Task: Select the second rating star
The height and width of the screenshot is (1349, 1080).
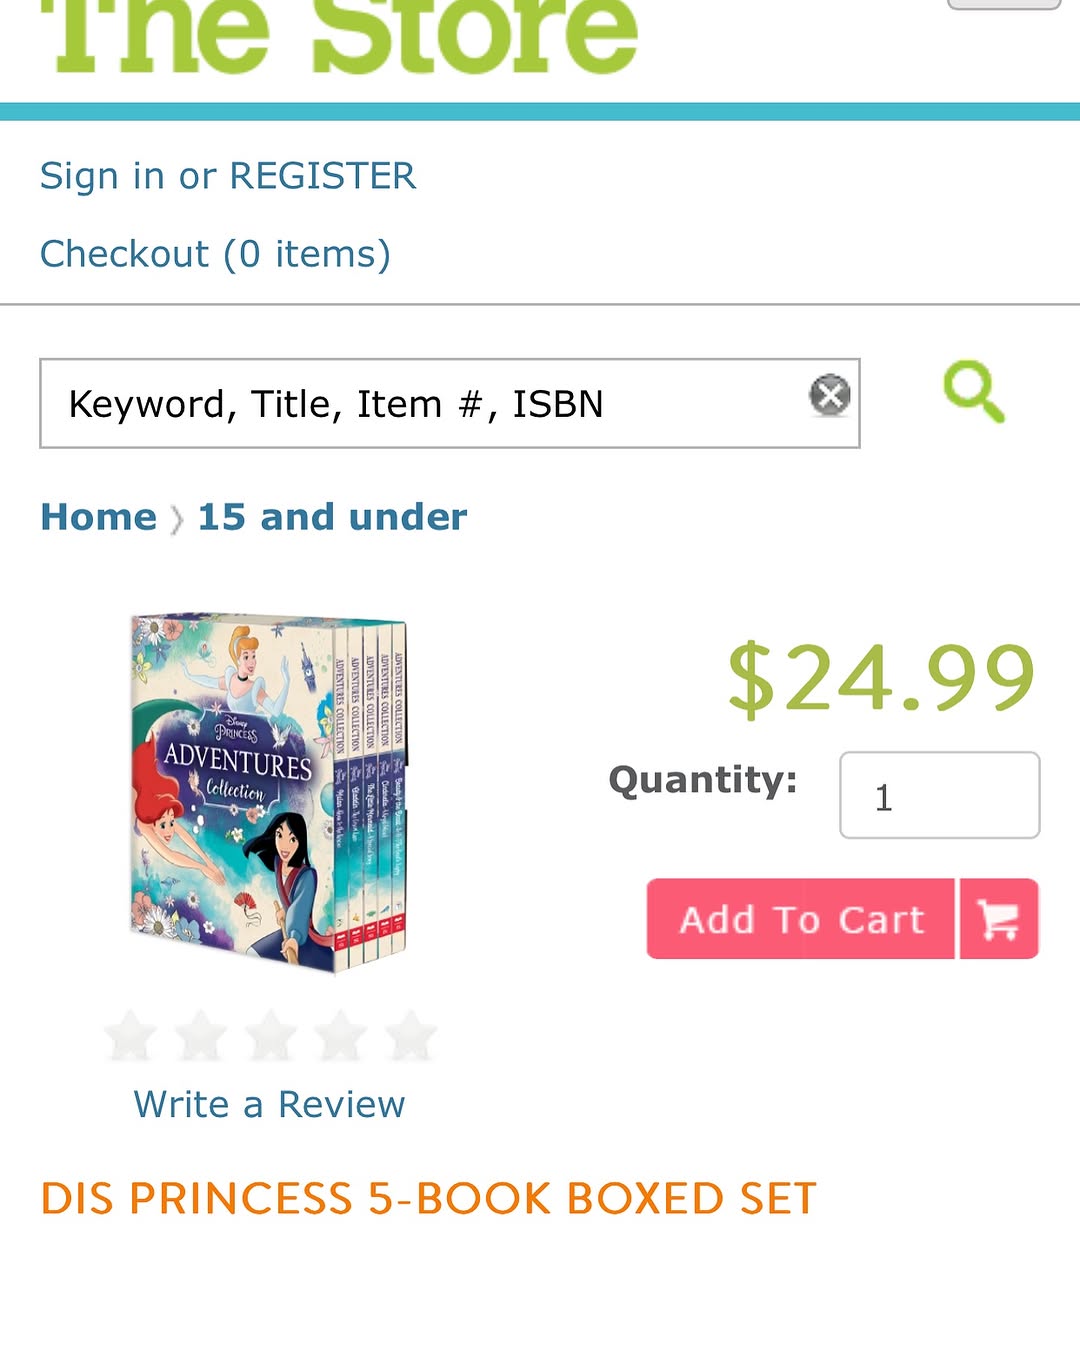Action: click(x=201, y=1036)
